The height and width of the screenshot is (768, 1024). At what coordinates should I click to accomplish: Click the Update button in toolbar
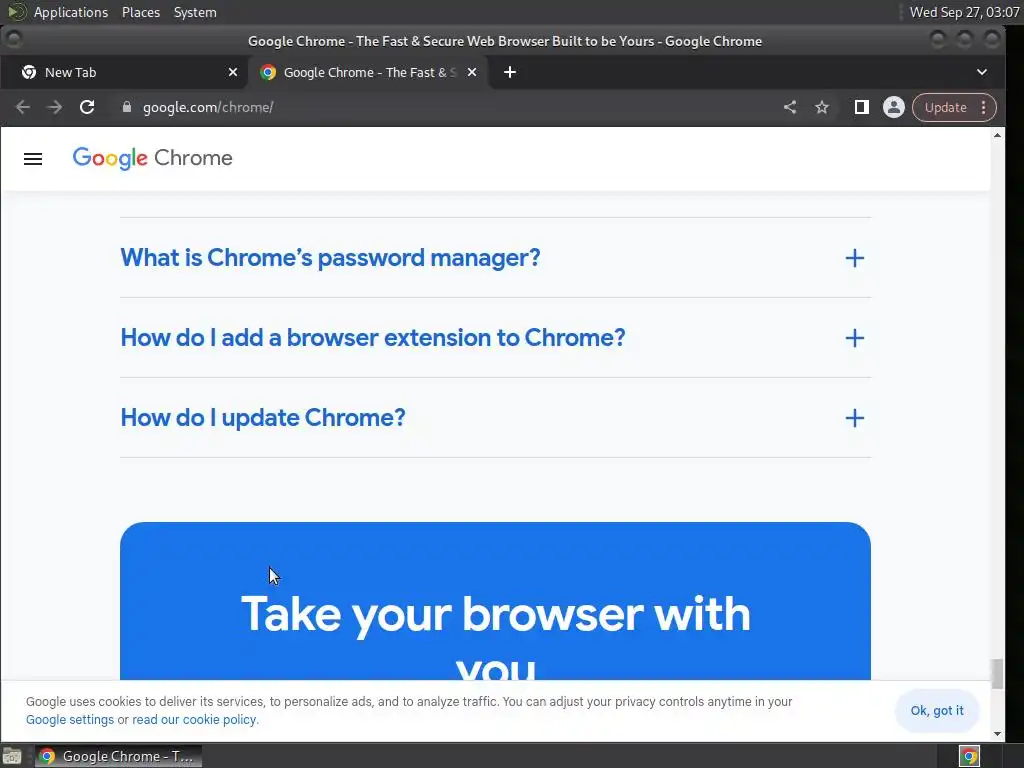946,107
